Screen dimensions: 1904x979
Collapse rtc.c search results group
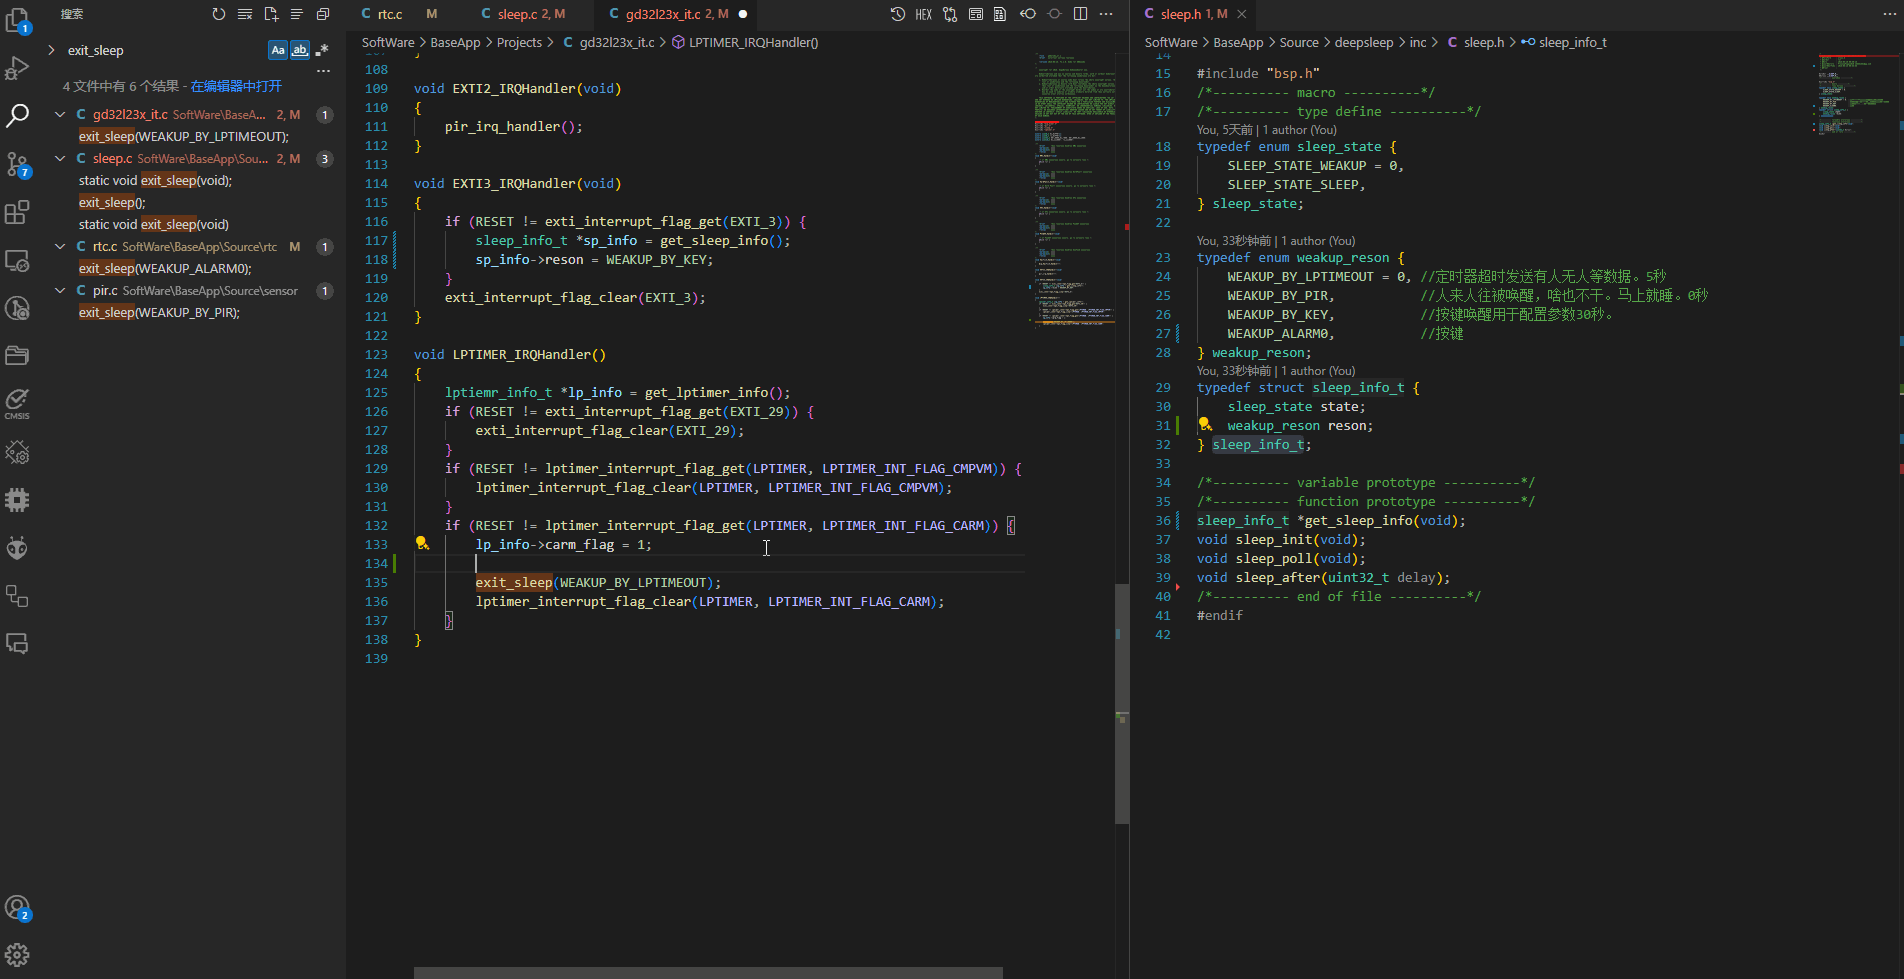pos(60,246)
